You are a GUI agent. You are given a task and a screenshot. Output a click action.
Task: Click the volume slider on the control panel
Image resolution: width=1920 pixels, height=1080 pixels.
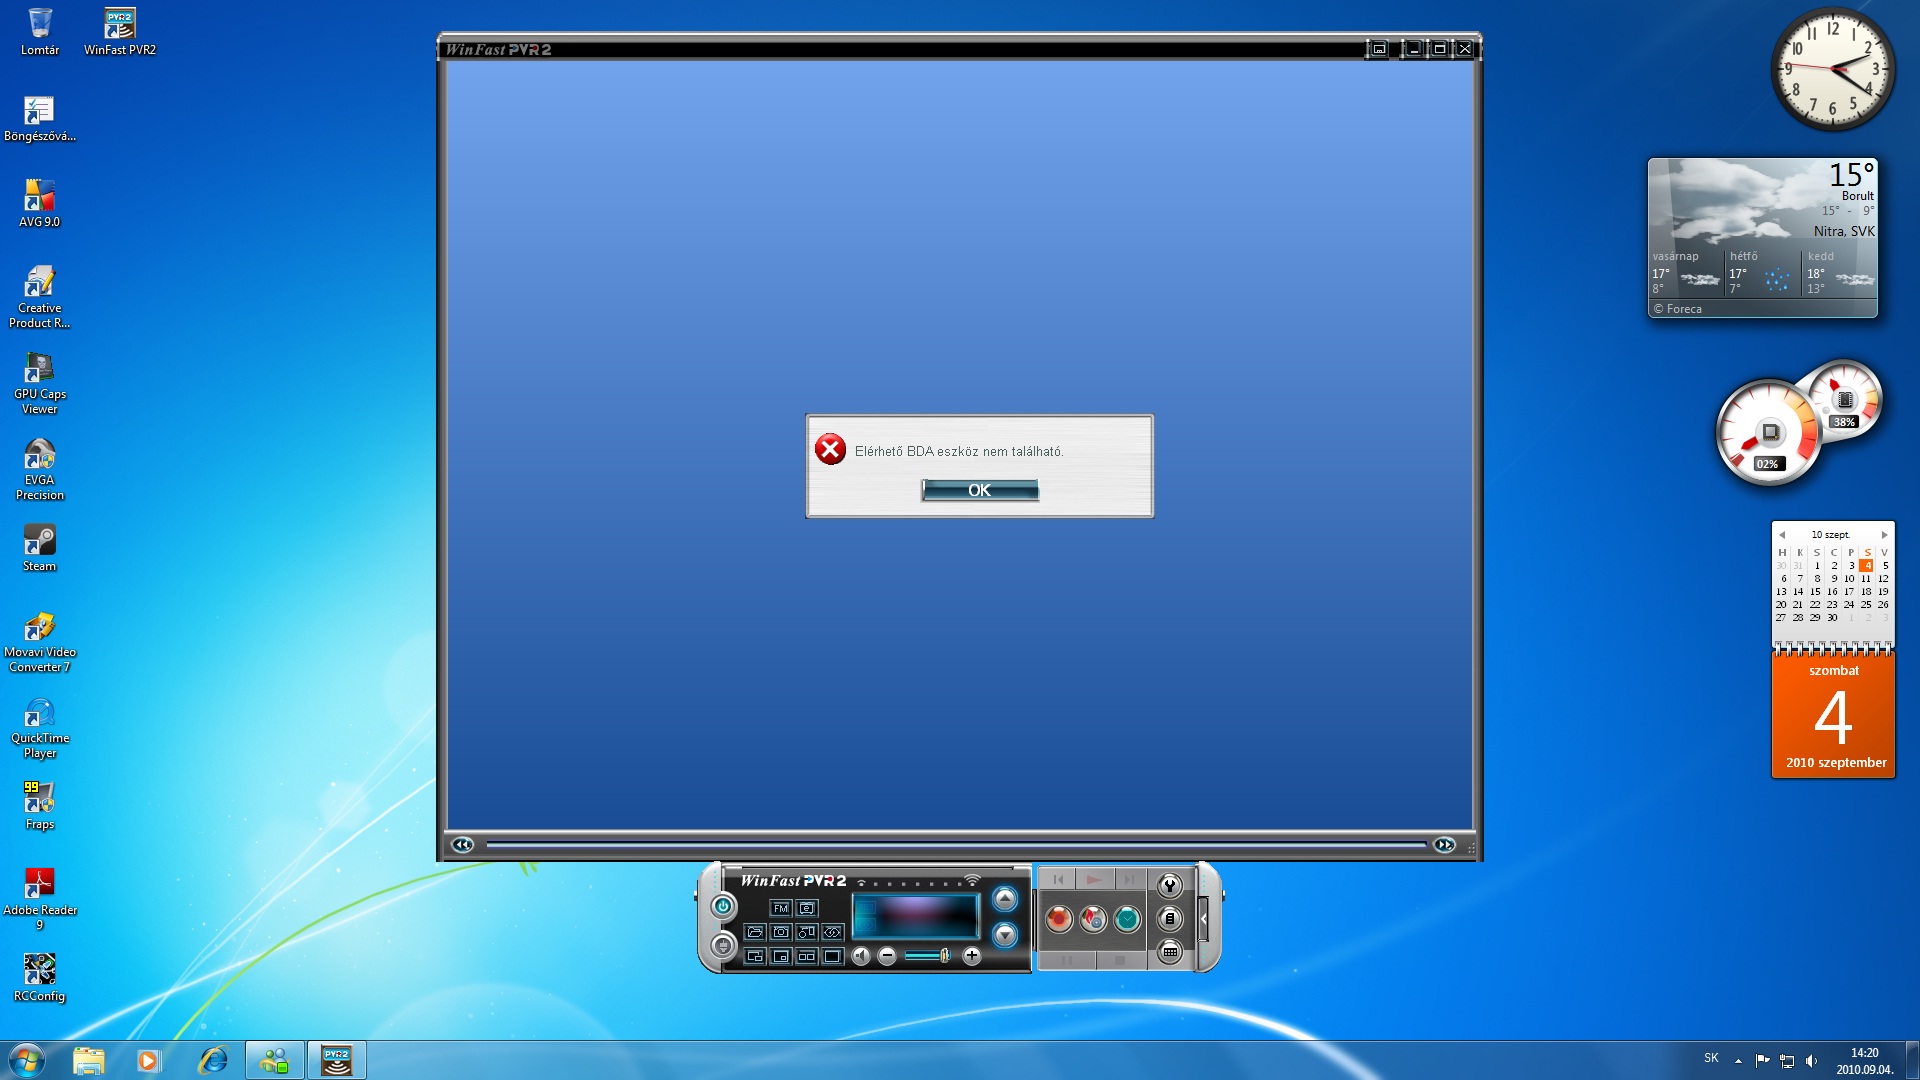[929, 956]
